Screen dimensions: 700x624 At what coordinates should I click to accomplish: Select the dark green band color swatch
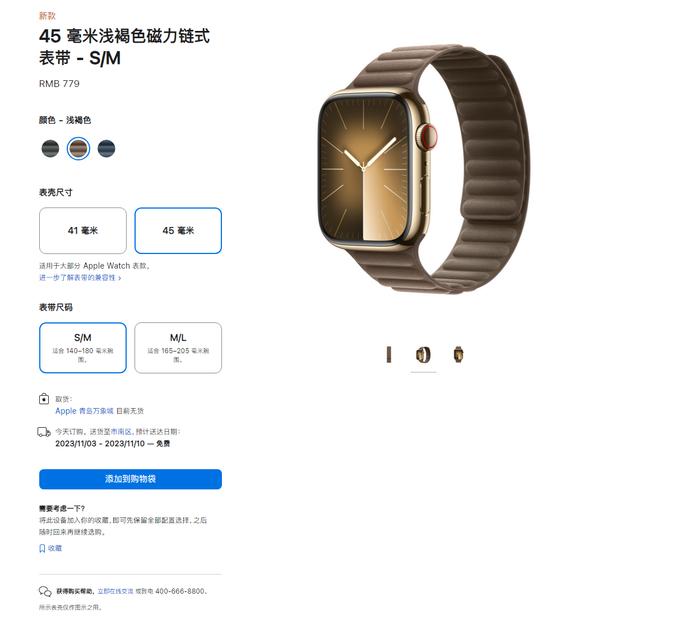(x=50, y=149)
